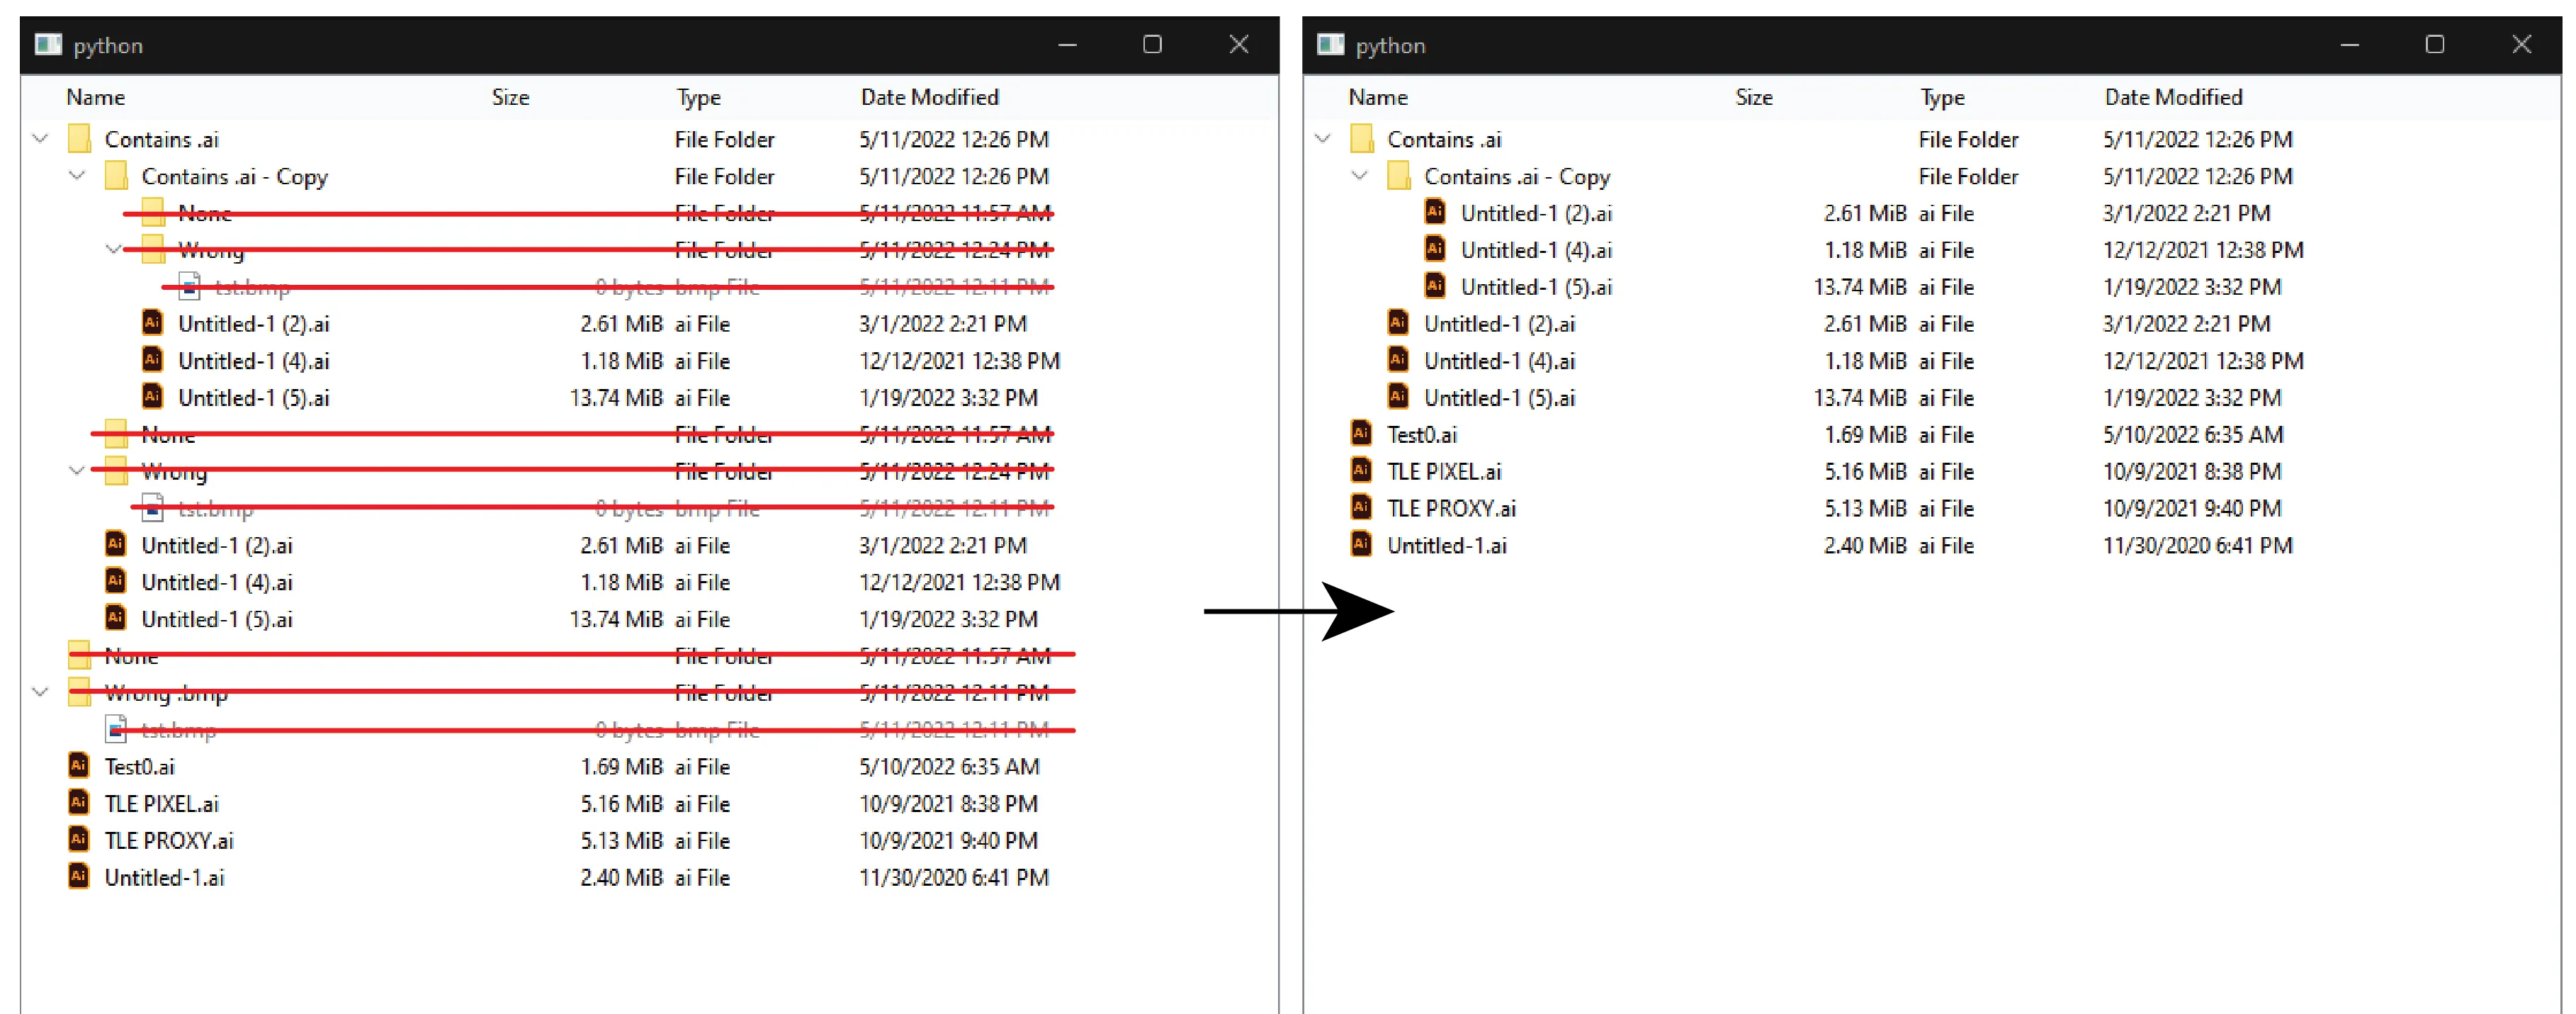Click the Type column header in right window
Screen dimensions: 2576x1014
tap(1942, 97)
